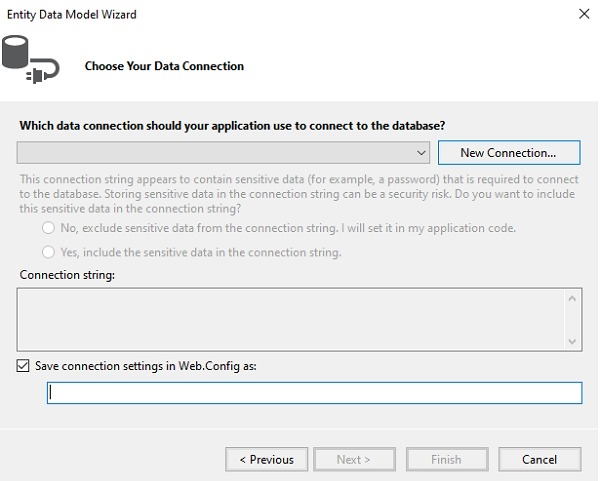
Task: Click the connection string scrollbar track
Action: pos(573,320)
